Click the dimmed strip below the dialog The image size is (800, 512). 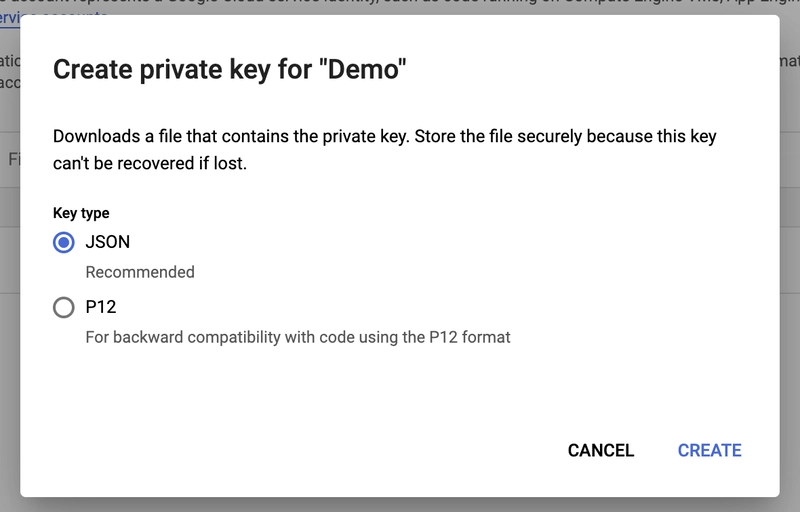400,505
